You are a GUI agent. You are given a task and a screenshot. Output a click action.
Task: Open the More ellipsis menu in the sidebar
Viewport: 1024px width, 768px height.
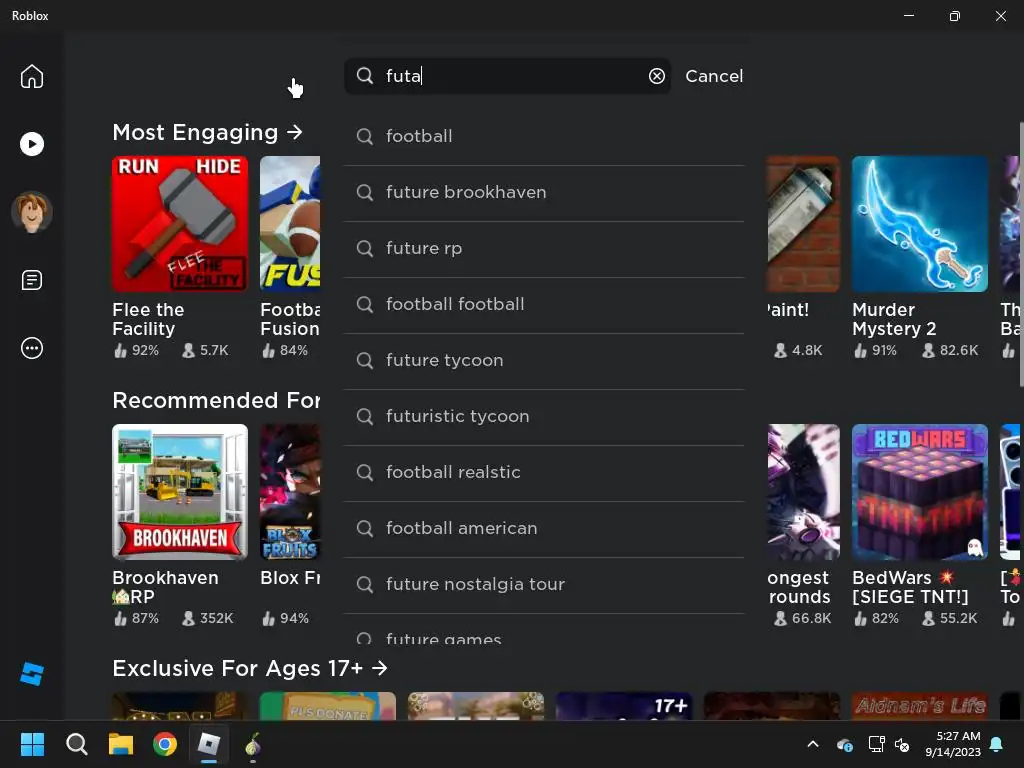click(x=31, y=348)
